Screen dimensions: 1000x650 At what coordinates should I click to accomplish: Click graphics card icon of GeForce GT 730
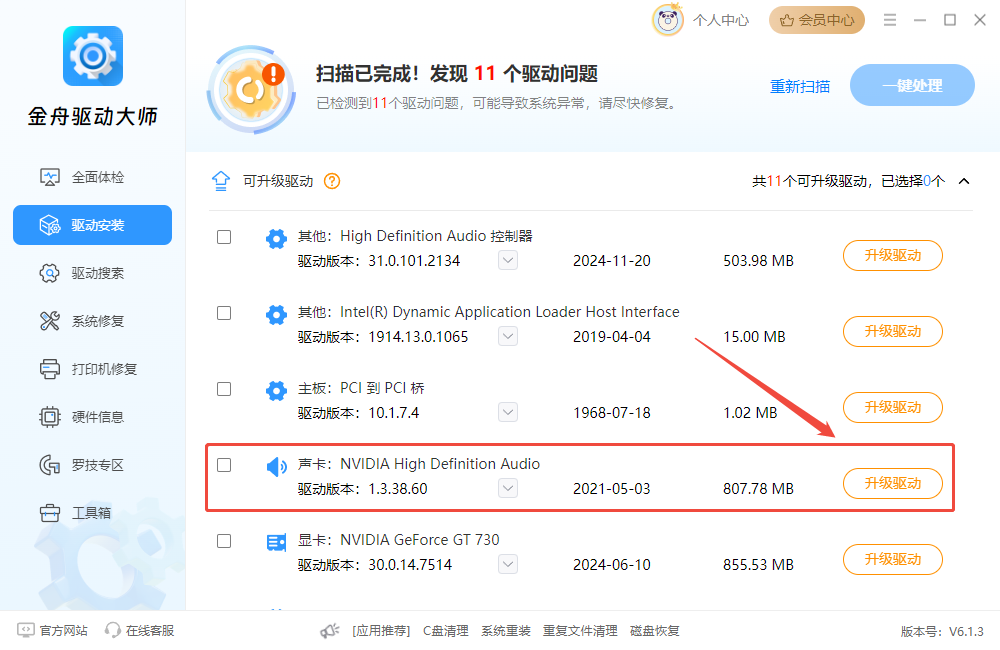pos(276,543)
